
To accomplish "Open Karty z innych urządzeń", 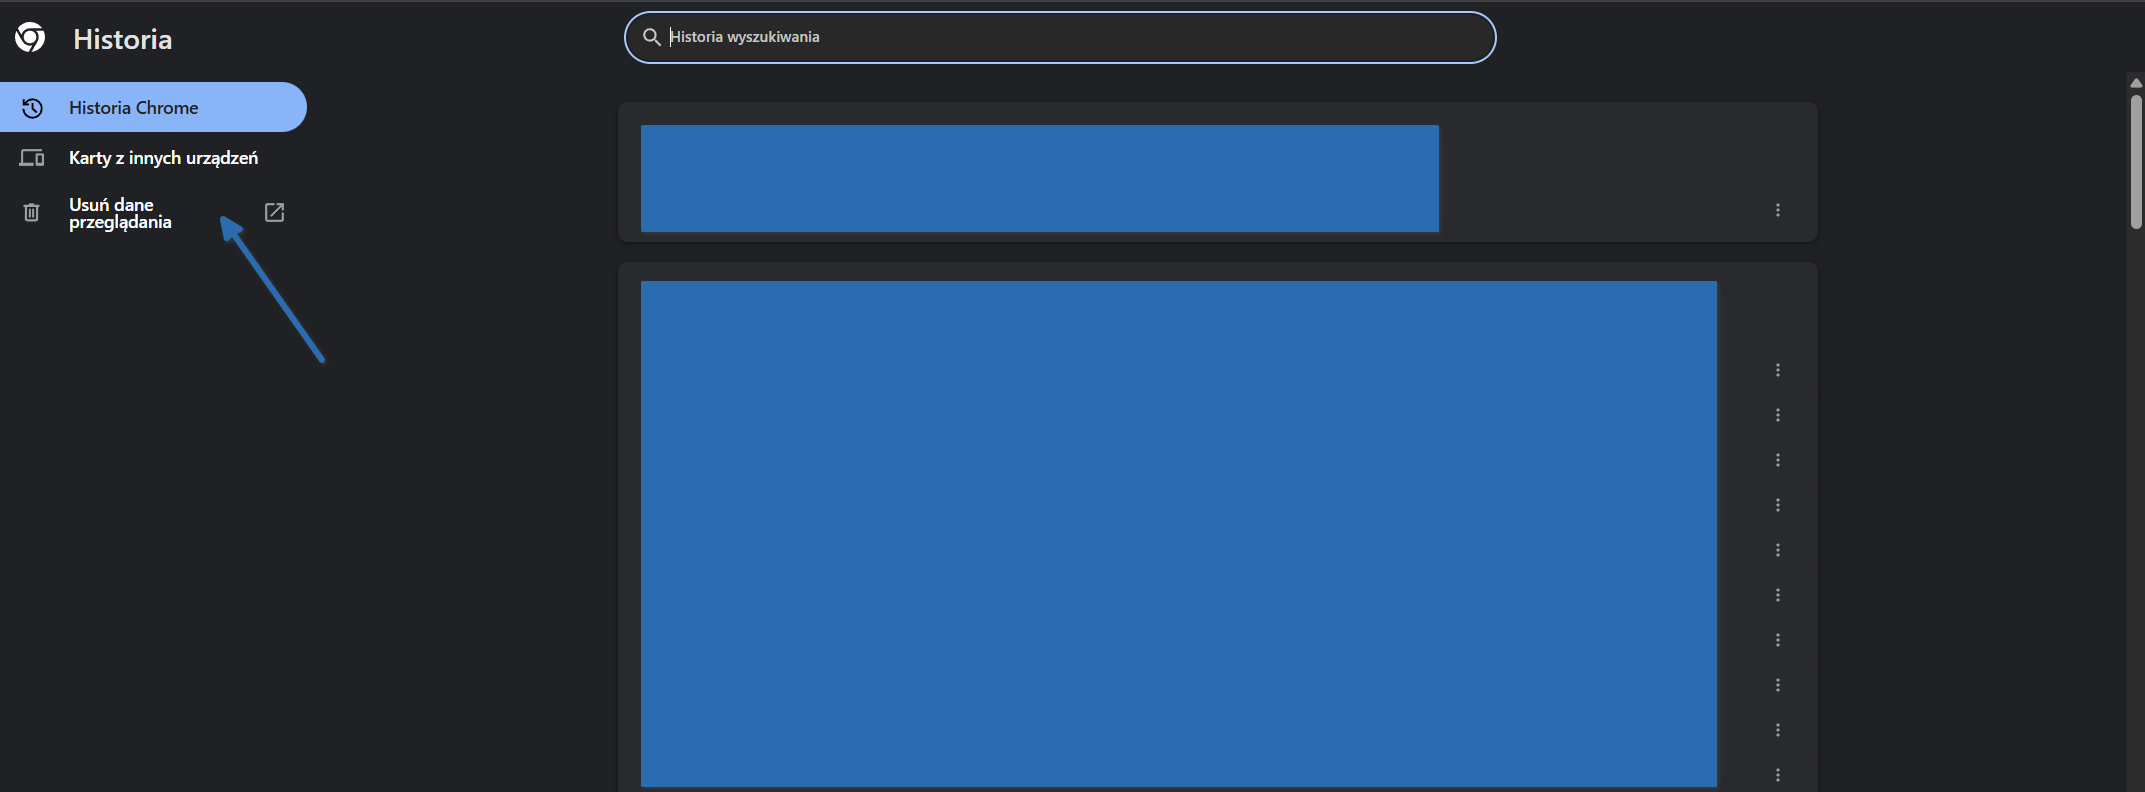I will pyautogui.click(x=163, y=158).
